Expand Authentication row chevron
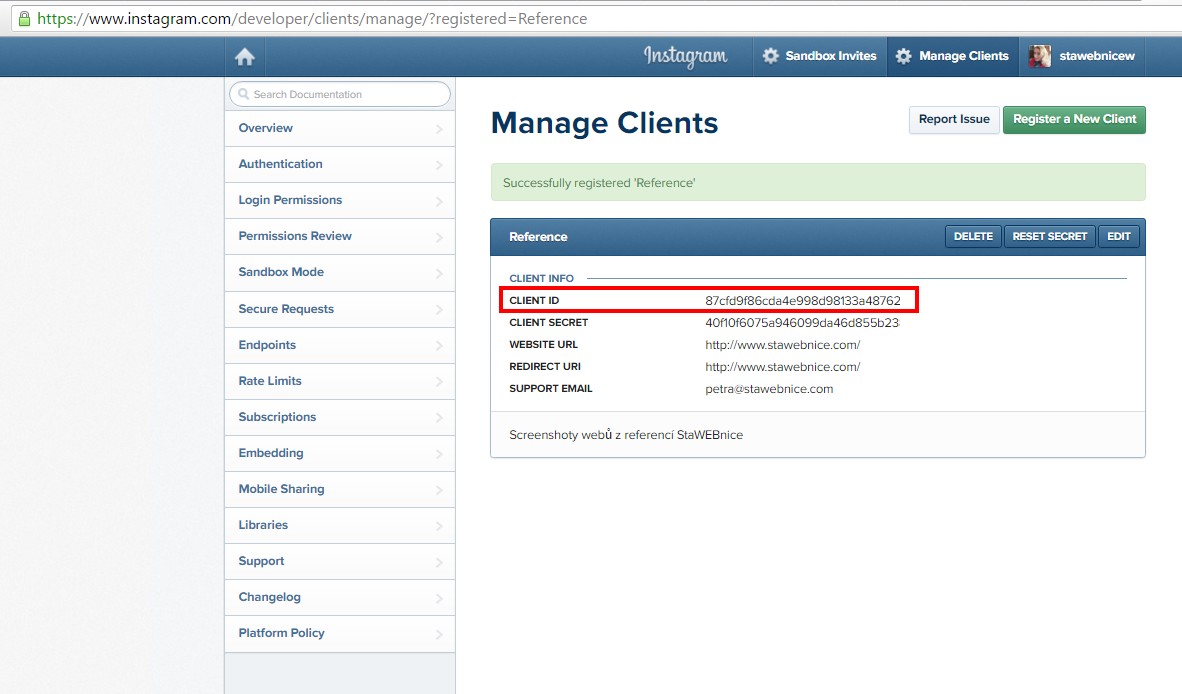The image size is (1182, 694). click(439, 165)
